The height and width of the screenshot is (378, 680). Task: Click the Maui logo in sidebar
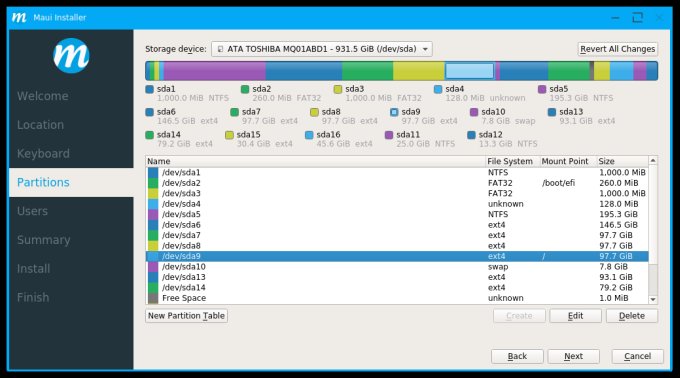click(71, 55)
